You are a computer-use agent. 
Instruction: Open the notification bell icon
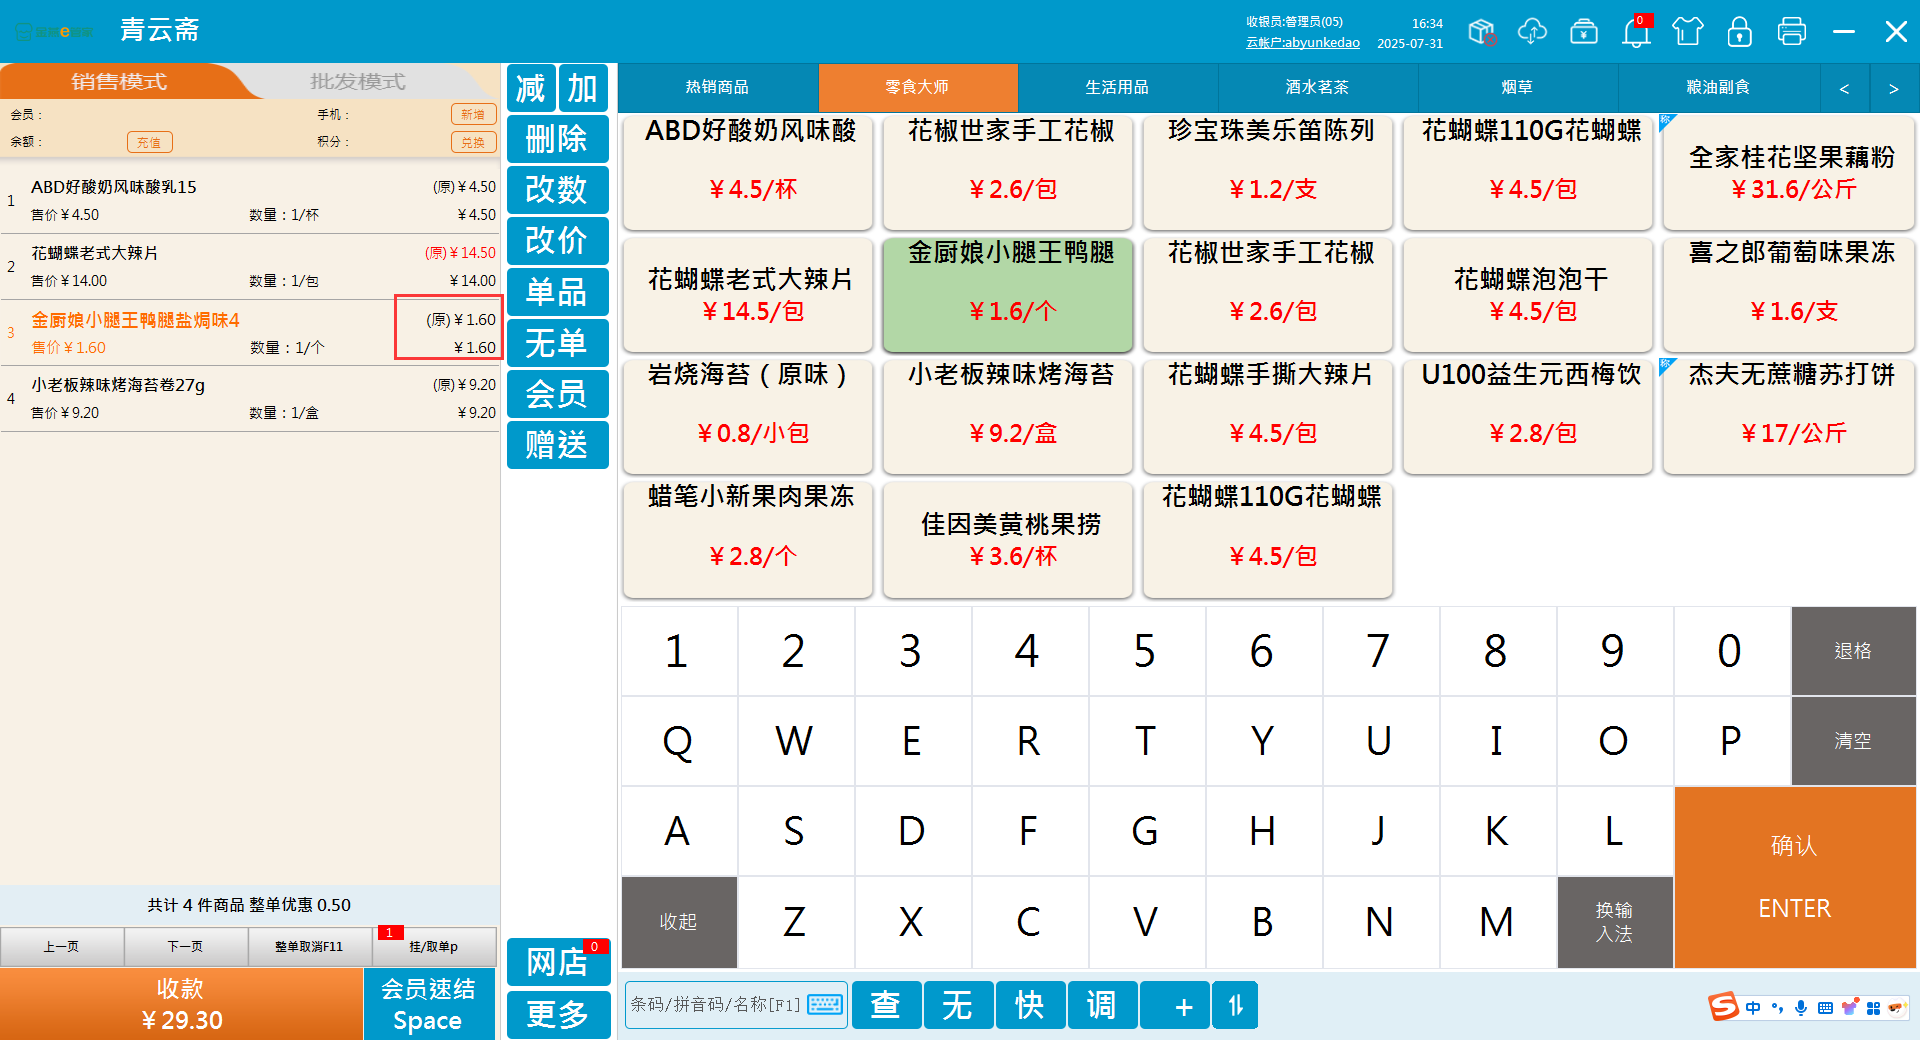click(x=1636, y=32)
